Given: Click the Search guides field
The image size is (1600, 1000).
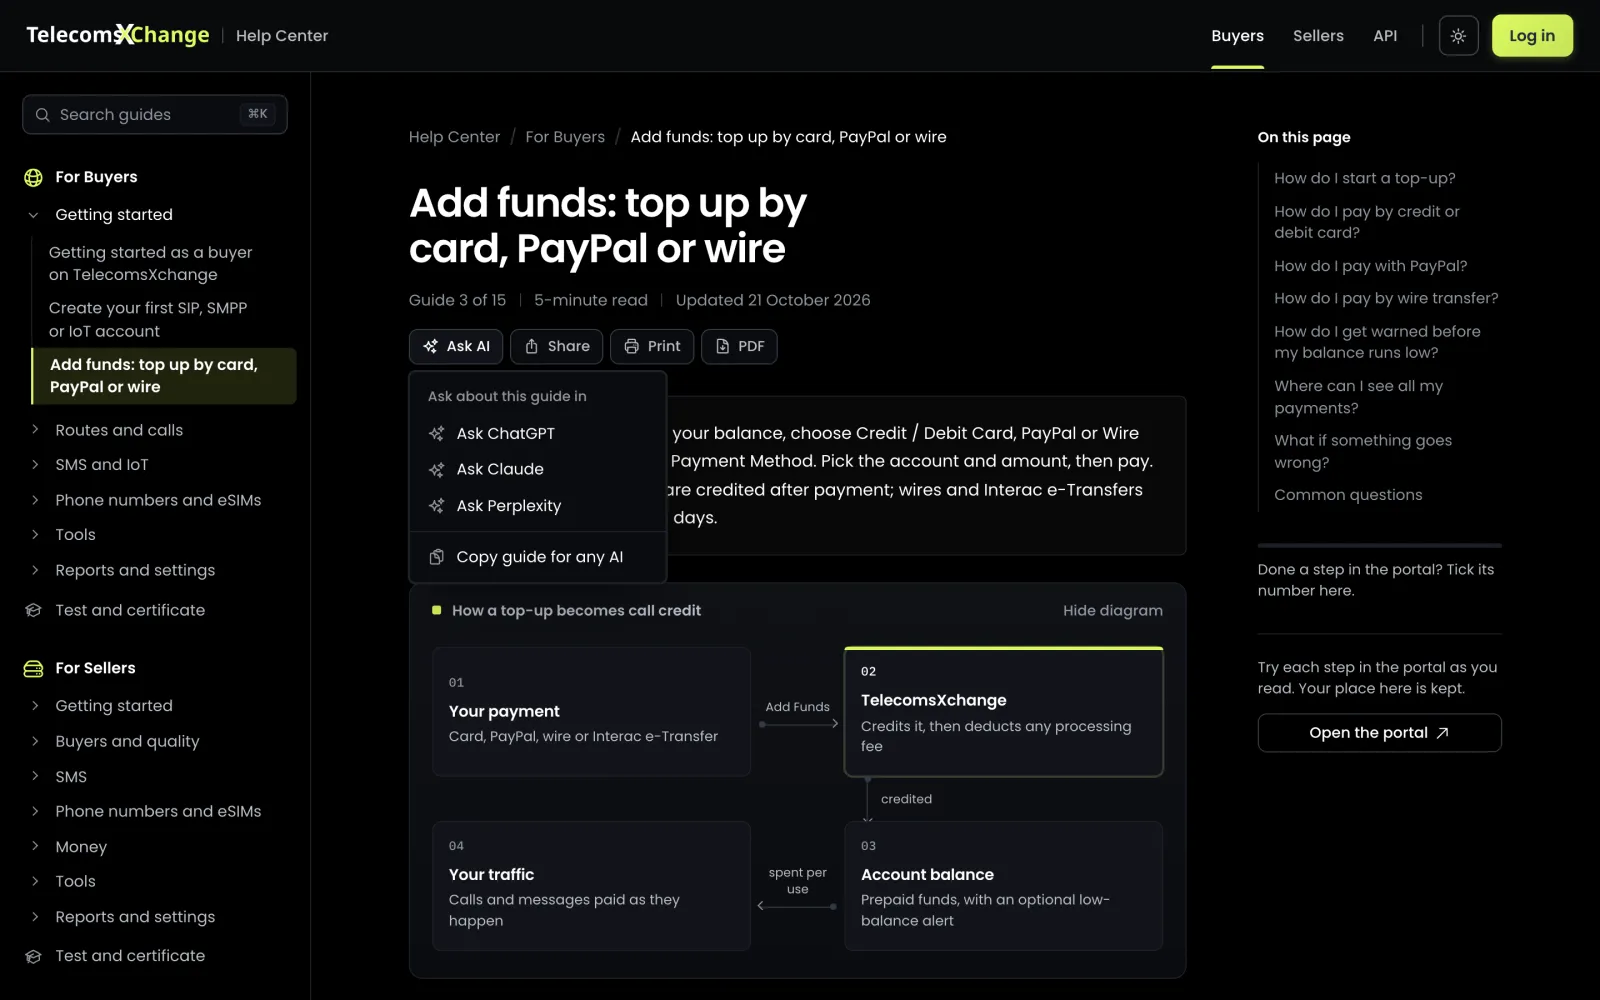Looking at the screenshot, I should point(155,115).
